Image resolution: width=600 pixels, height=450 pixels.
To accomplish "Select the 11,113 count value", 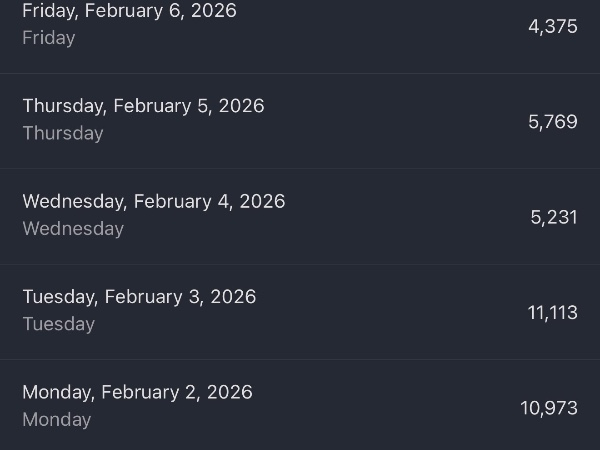I will coord(553,313).
